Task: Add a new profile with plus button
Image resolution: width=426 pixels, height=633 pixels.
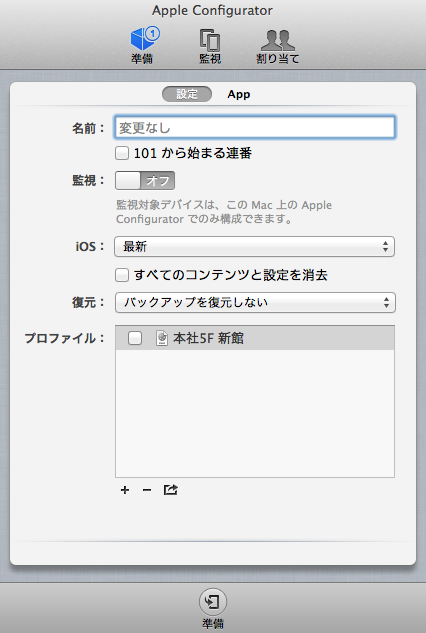Action: pyautogui.click(x=125, y=490)
